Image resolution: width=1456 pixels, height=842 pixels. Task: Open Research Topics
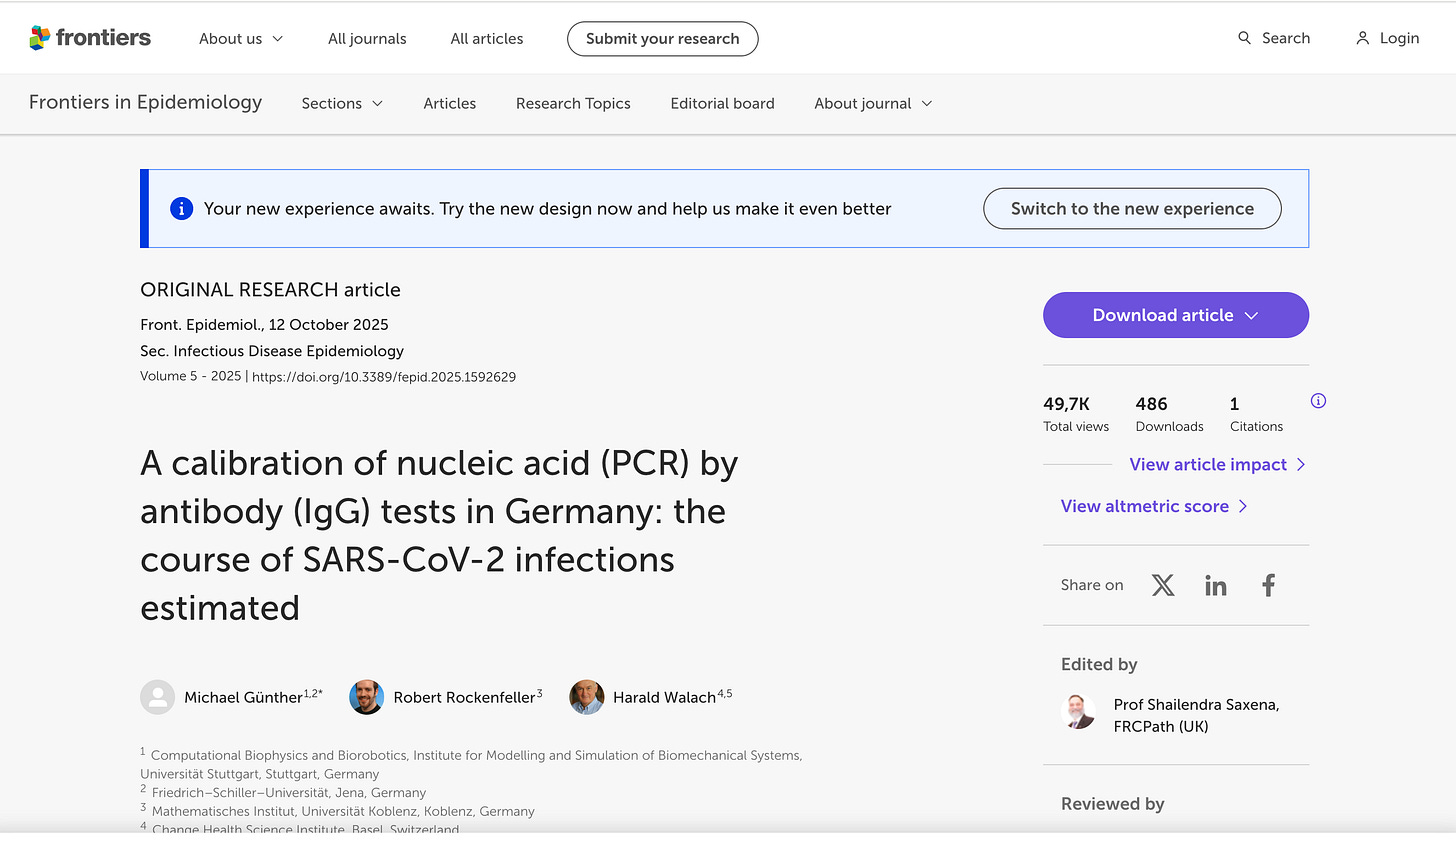(x=573, y=103)
